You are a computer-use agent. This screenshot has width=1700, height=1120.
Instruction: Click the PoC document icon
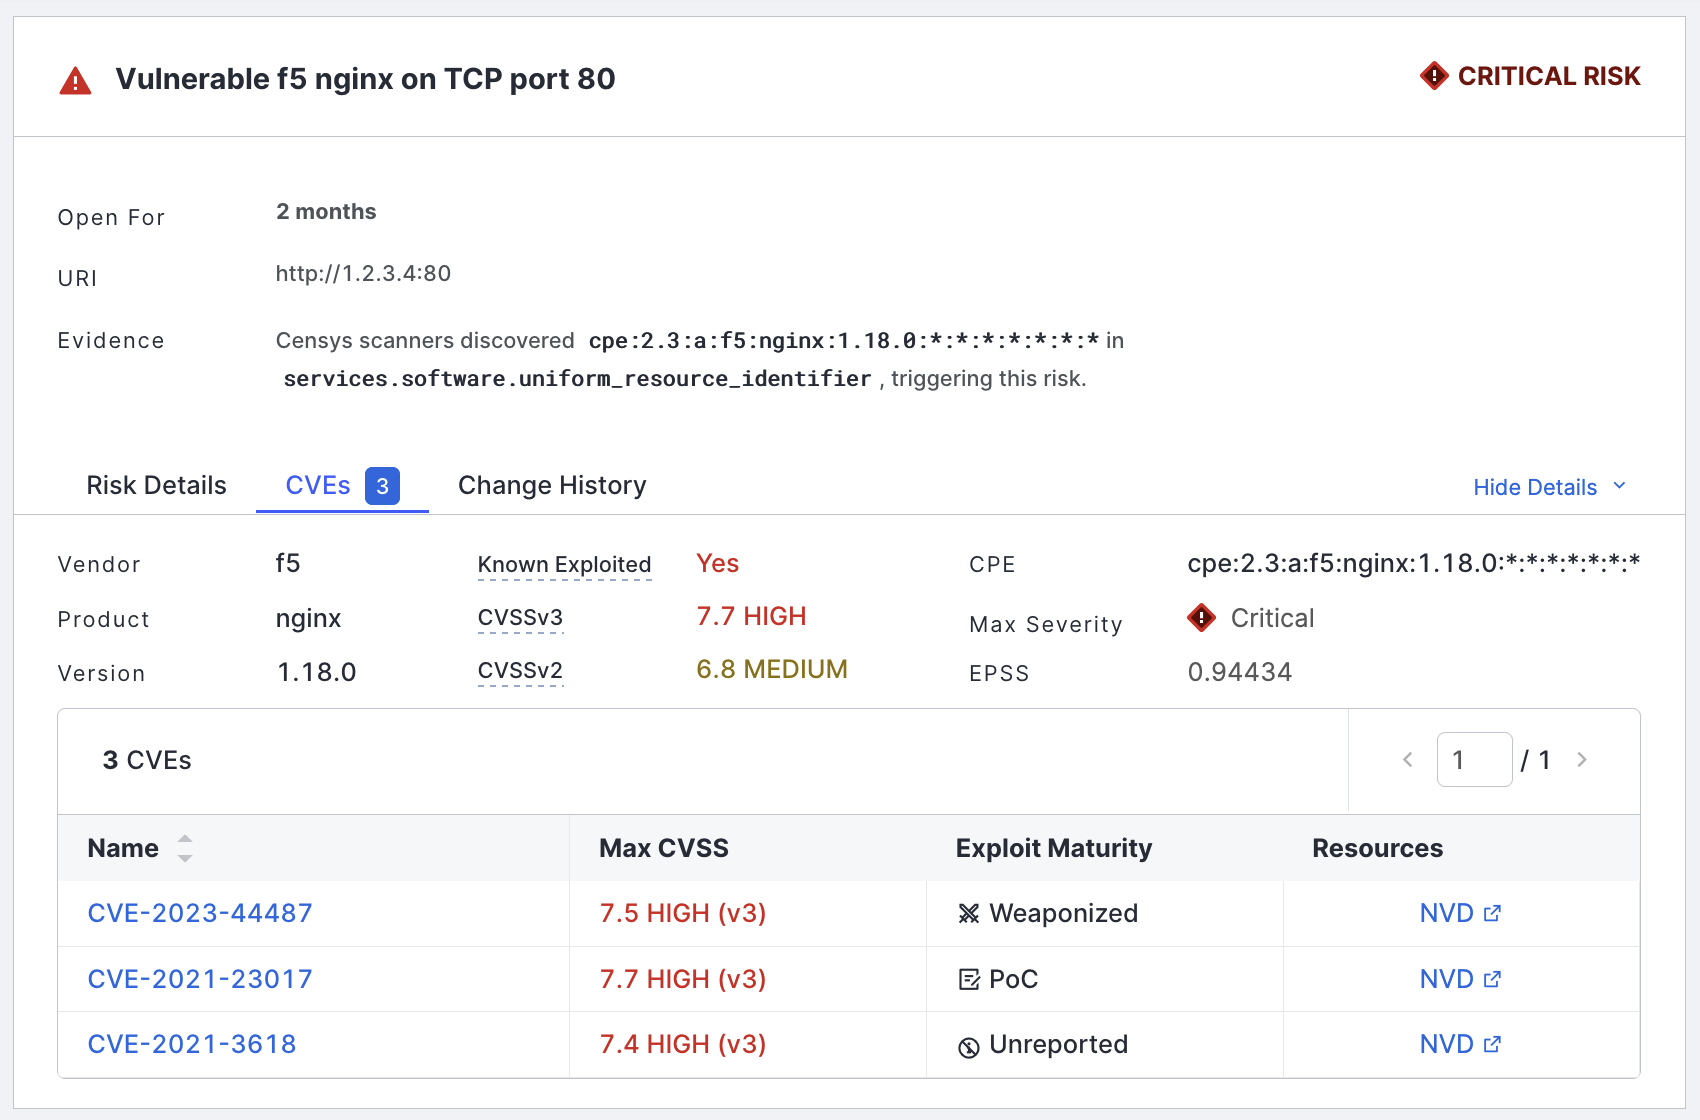pyautogui.click(x=968, y=979)
